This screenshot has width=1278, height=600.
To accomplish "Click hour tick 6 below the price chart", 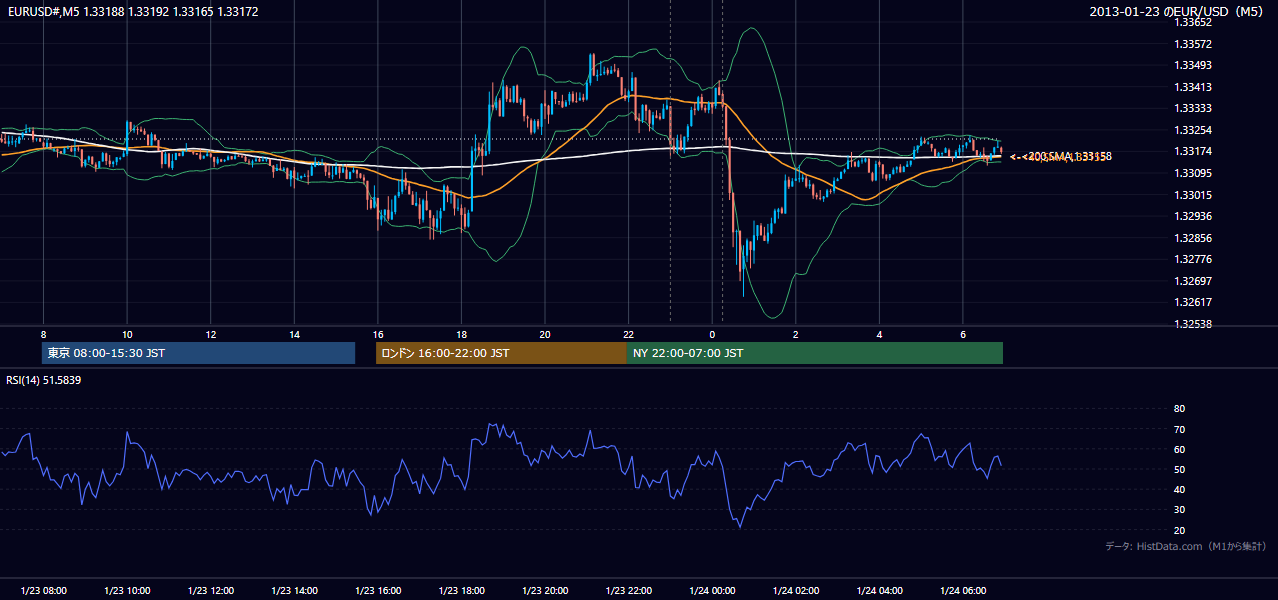I will click(x=962, y=334).
